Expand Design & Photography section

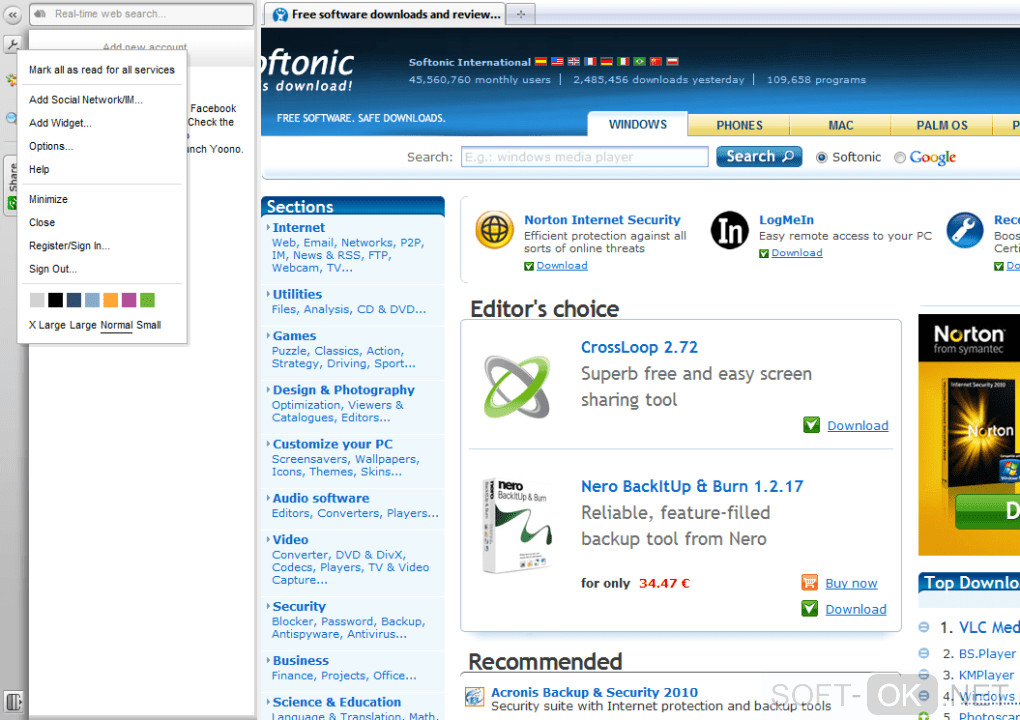(343, 390)
